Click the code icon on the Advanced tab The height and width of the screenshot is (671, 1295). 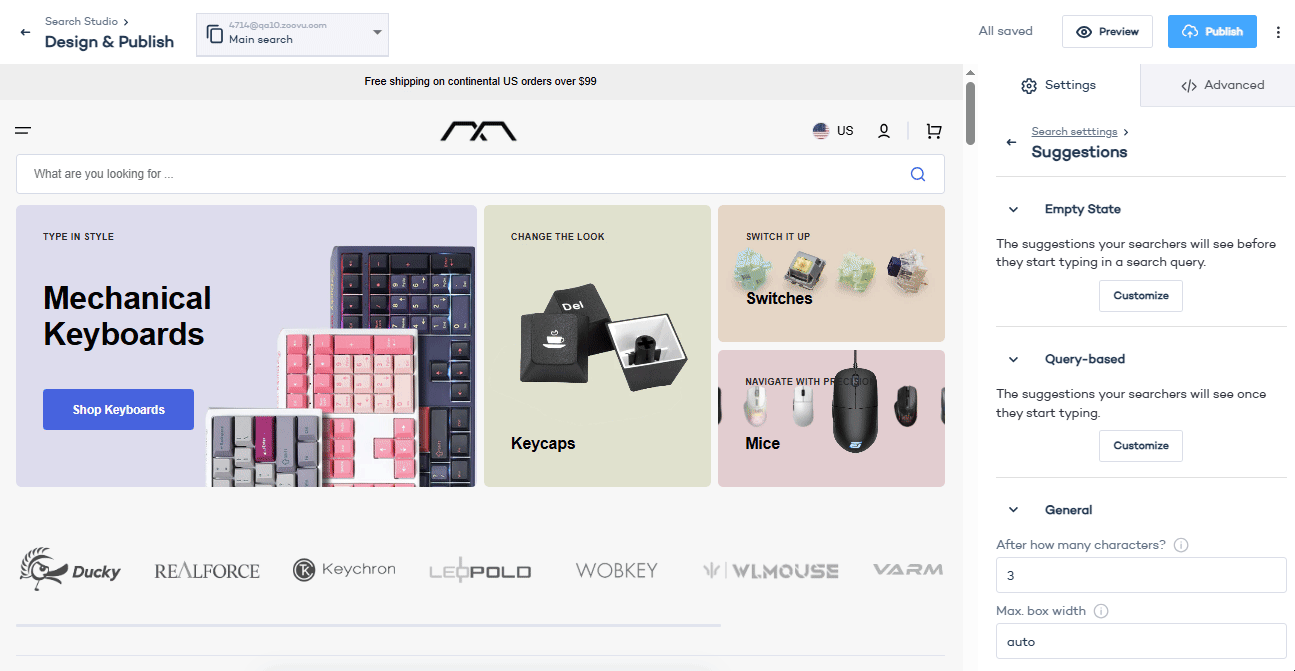click(1191, 84)
